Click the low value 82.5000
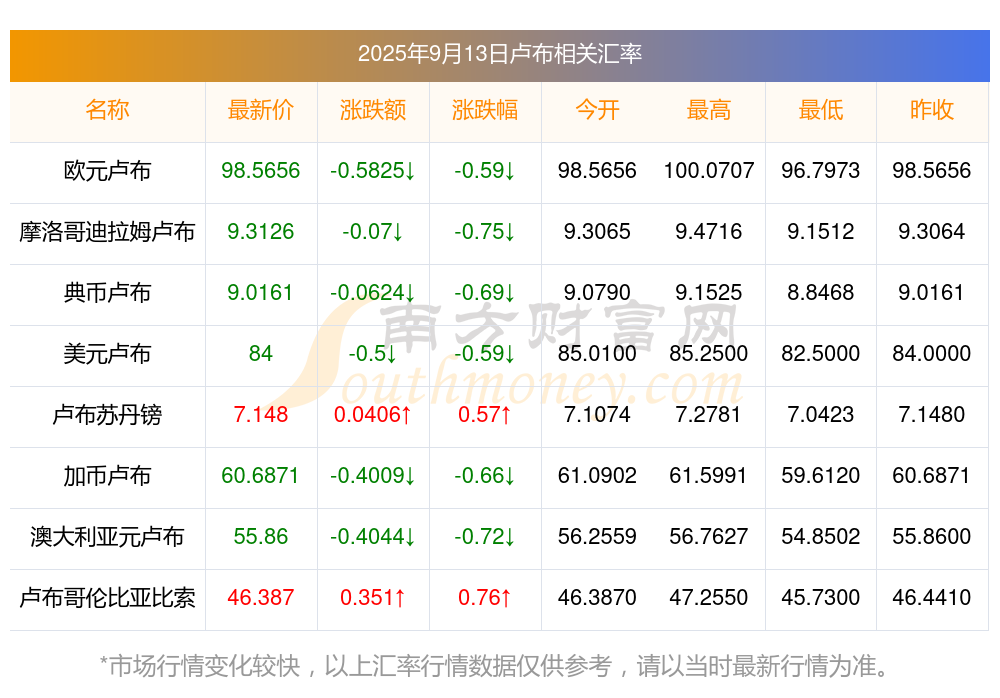 click(x=820, y=353)
